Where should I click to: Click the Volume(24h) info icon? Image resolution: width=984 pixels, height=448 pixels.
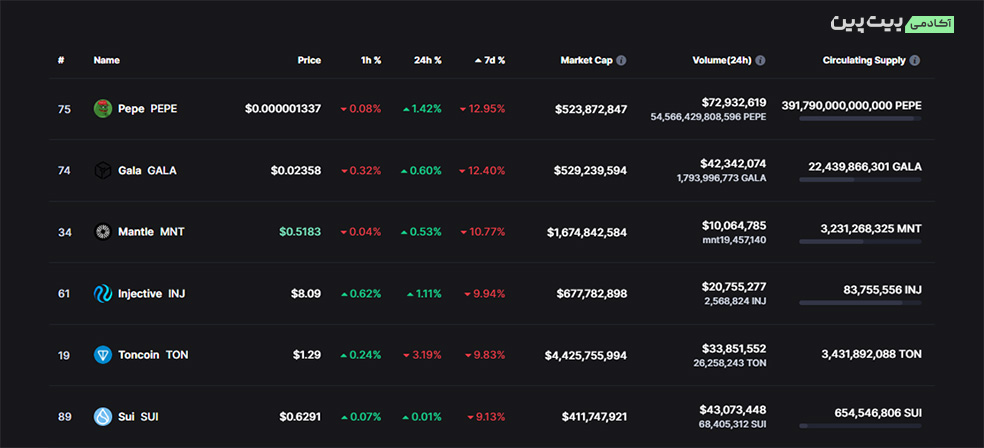pos(760,60)
